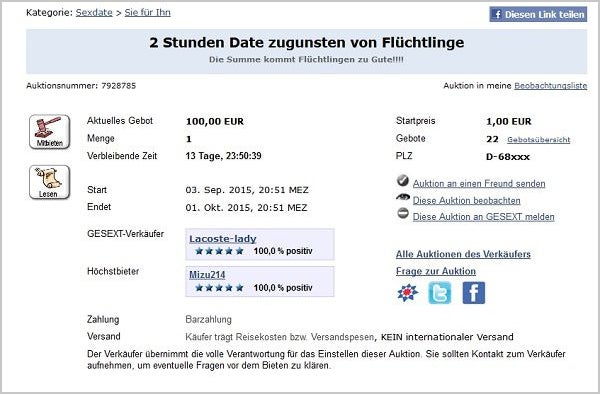Click the large Facebook share icon
The image size is (600, 394).
point(474,293)
